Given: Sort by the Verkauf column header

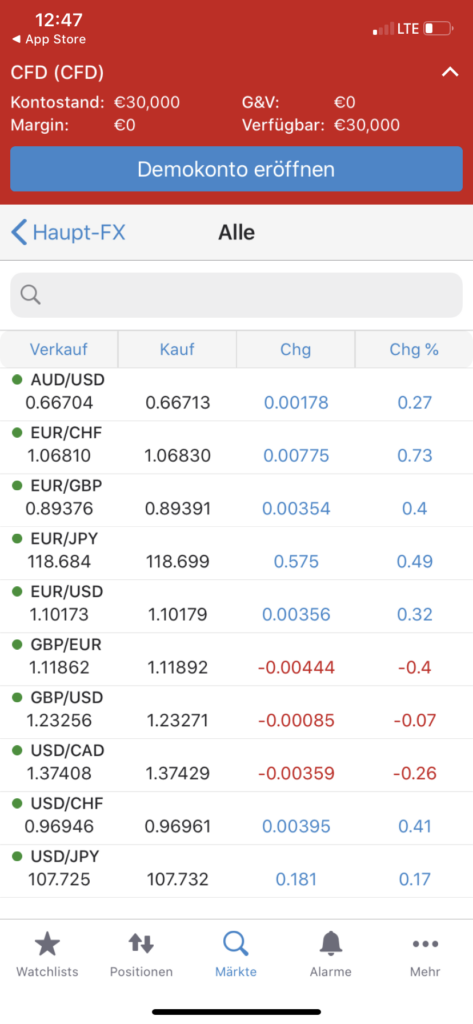Looking at the screenshot, I should tap(59, 349).
